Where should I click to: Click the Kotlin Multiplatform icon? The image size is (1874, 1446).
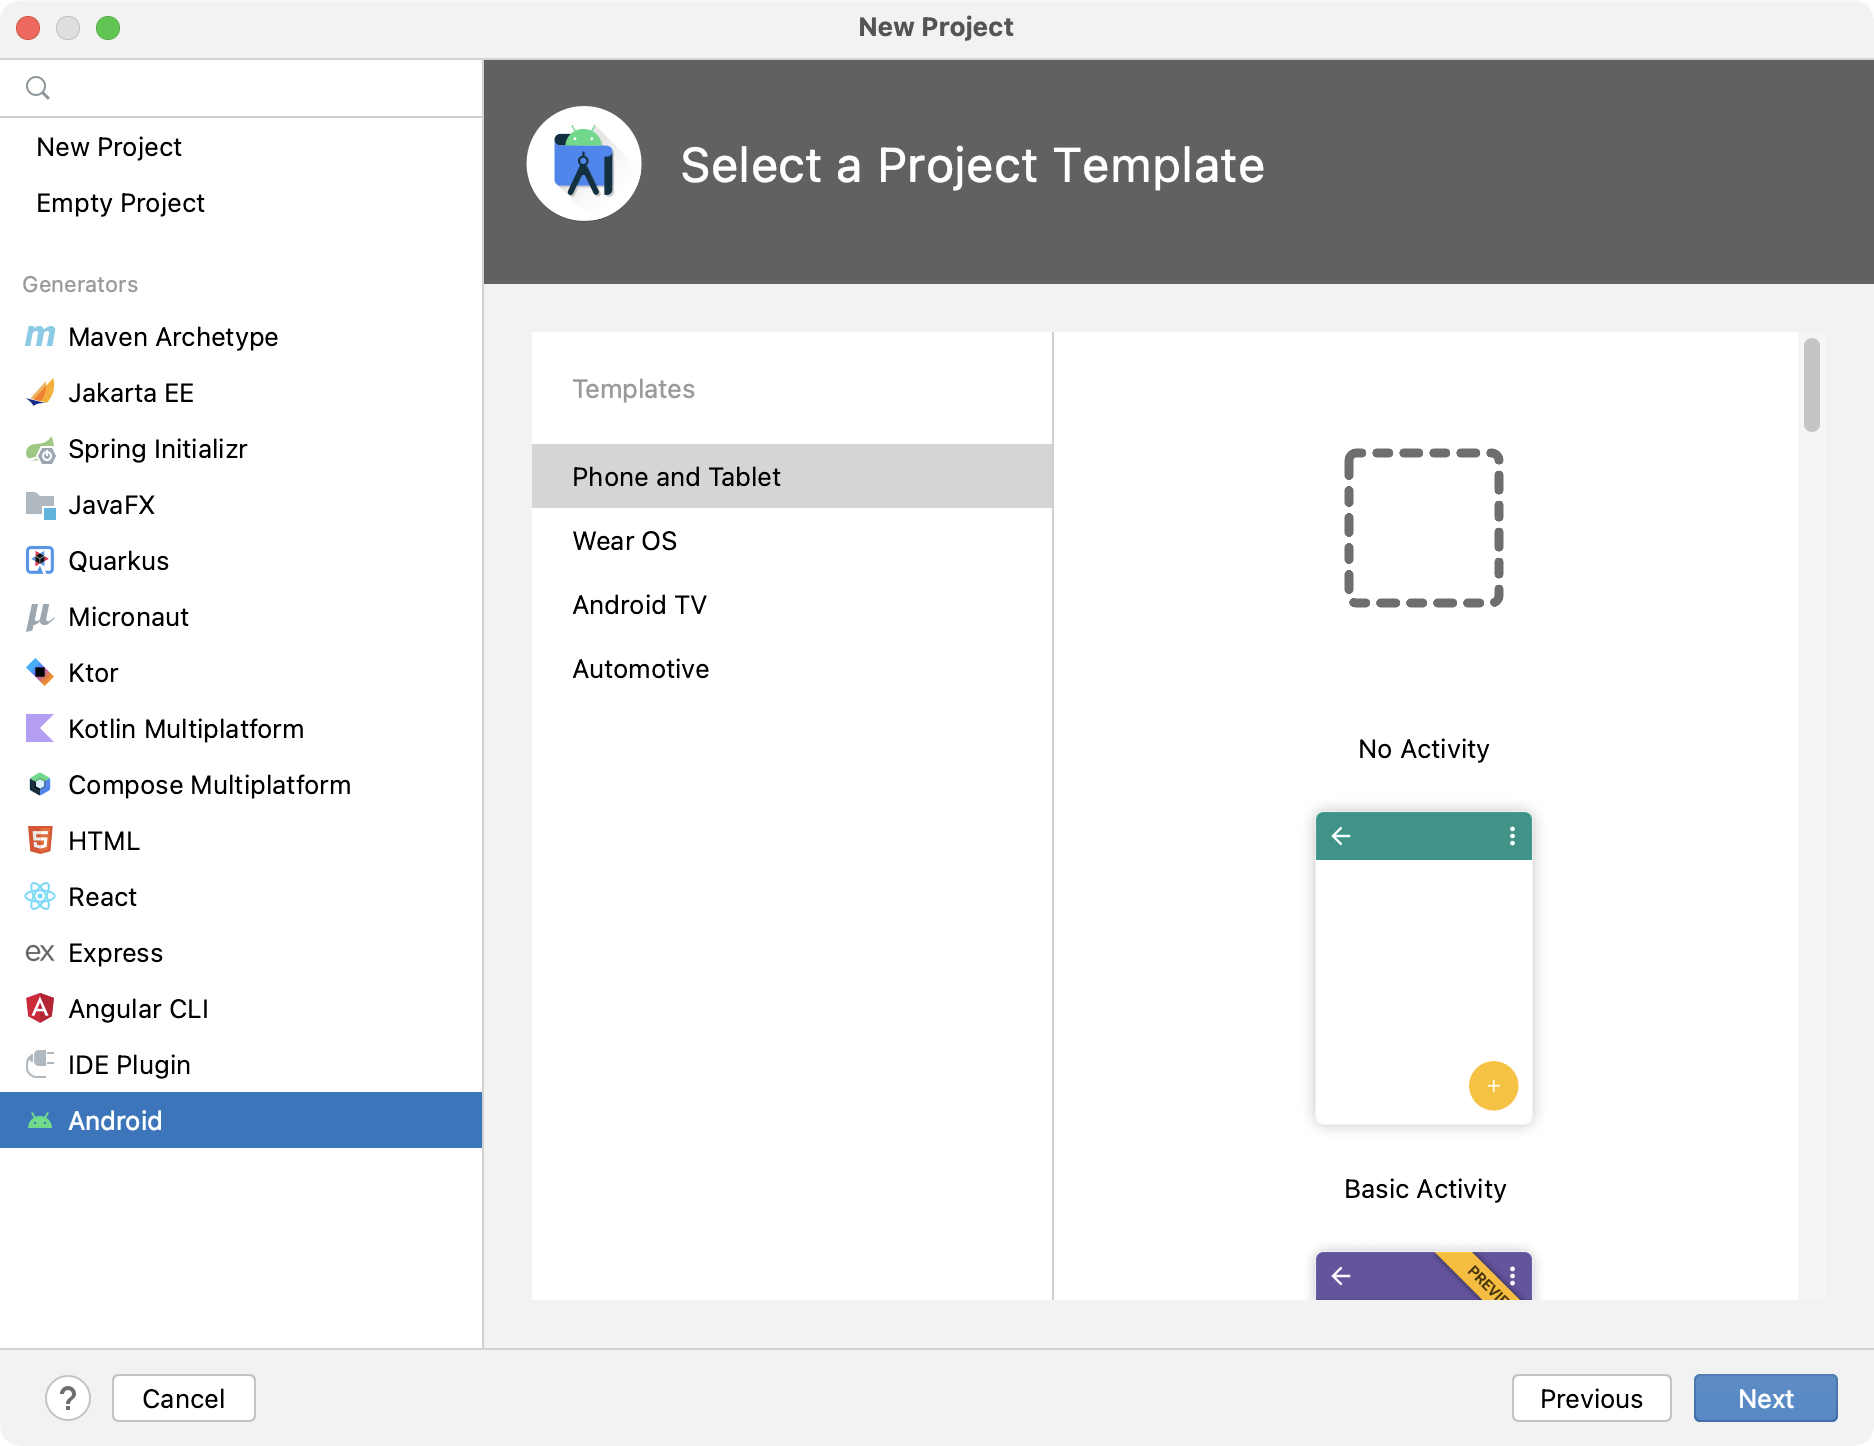tap(40, 728)
